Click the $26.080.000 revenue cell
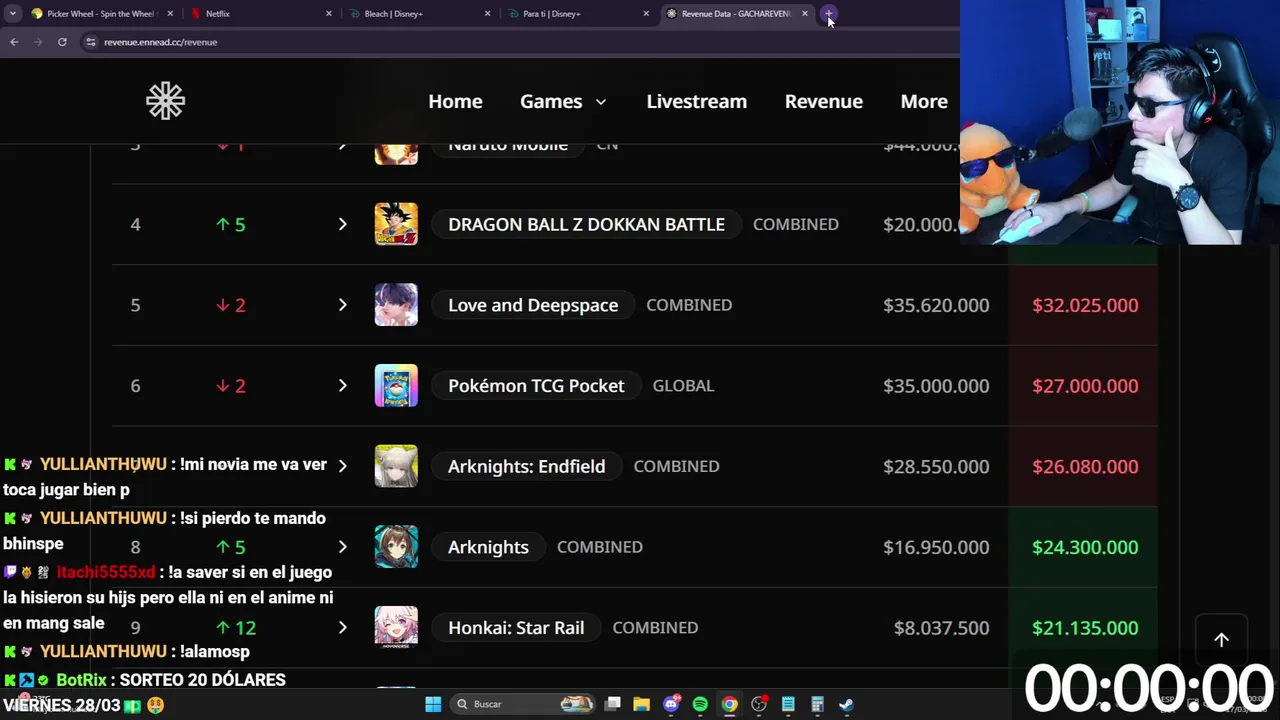Screen dimensions: 1280x720 click(1084, 466)
